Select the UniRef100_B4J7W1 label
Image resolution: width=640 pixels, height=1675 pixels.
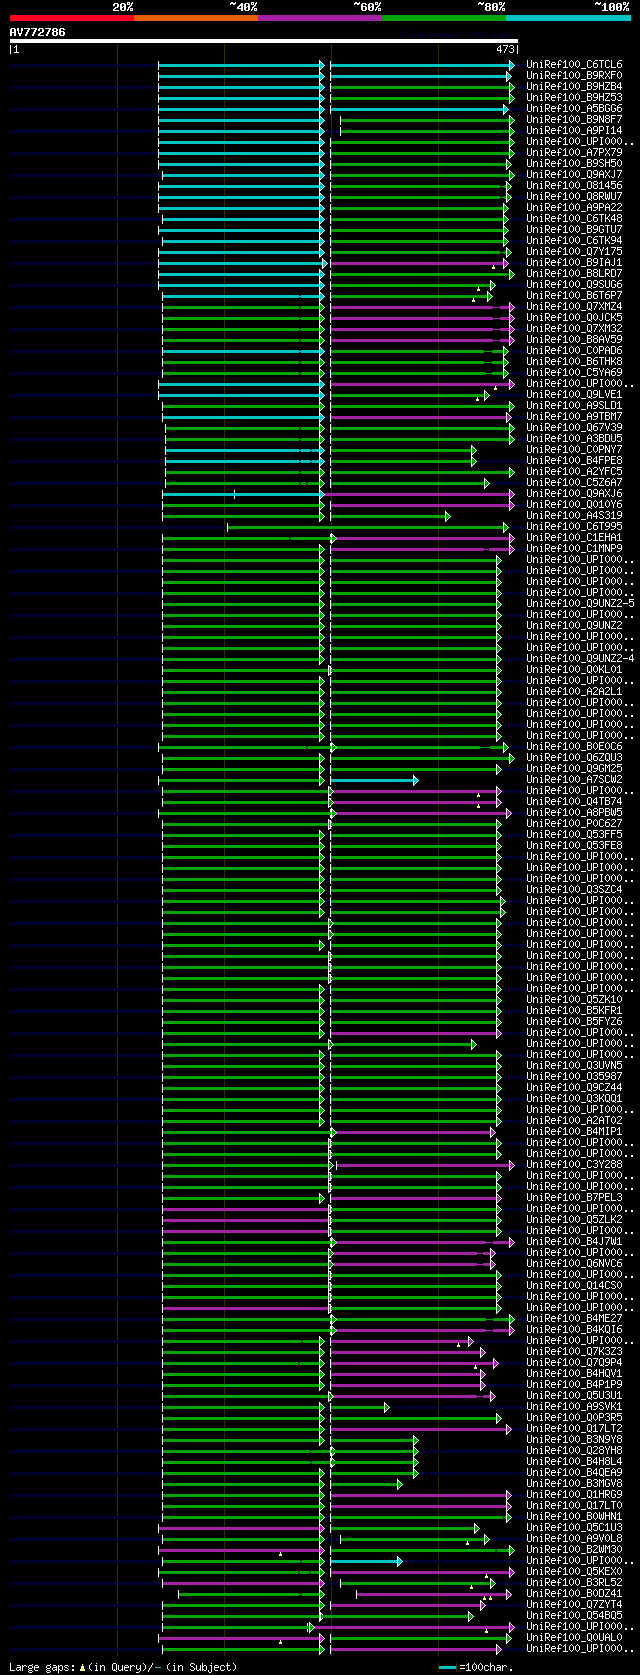click(x=574, y=1242)
